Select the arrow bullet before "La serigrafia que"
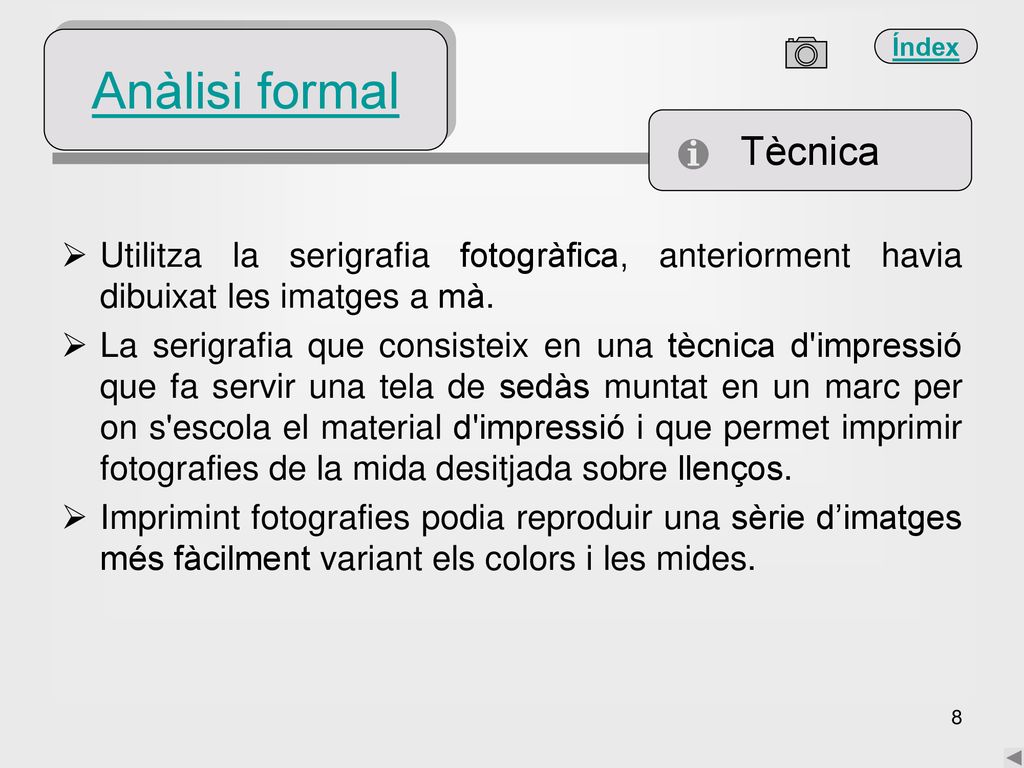The height and width of the screenshot is (768, 1024). tap(74, 345)
